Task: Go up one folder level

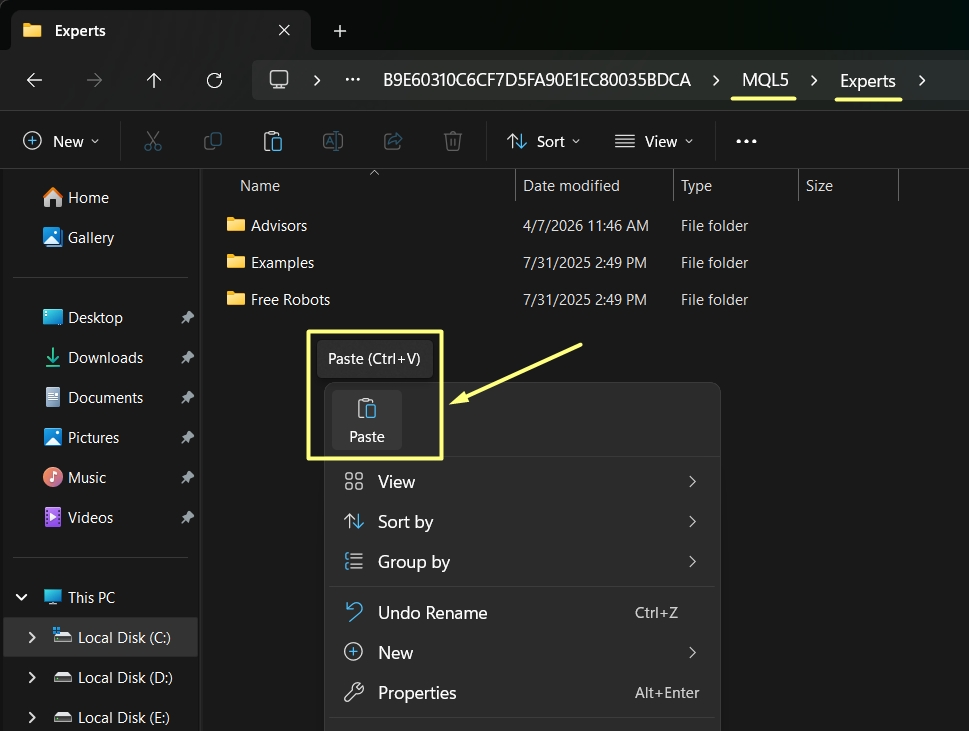Action: (154, 81)
